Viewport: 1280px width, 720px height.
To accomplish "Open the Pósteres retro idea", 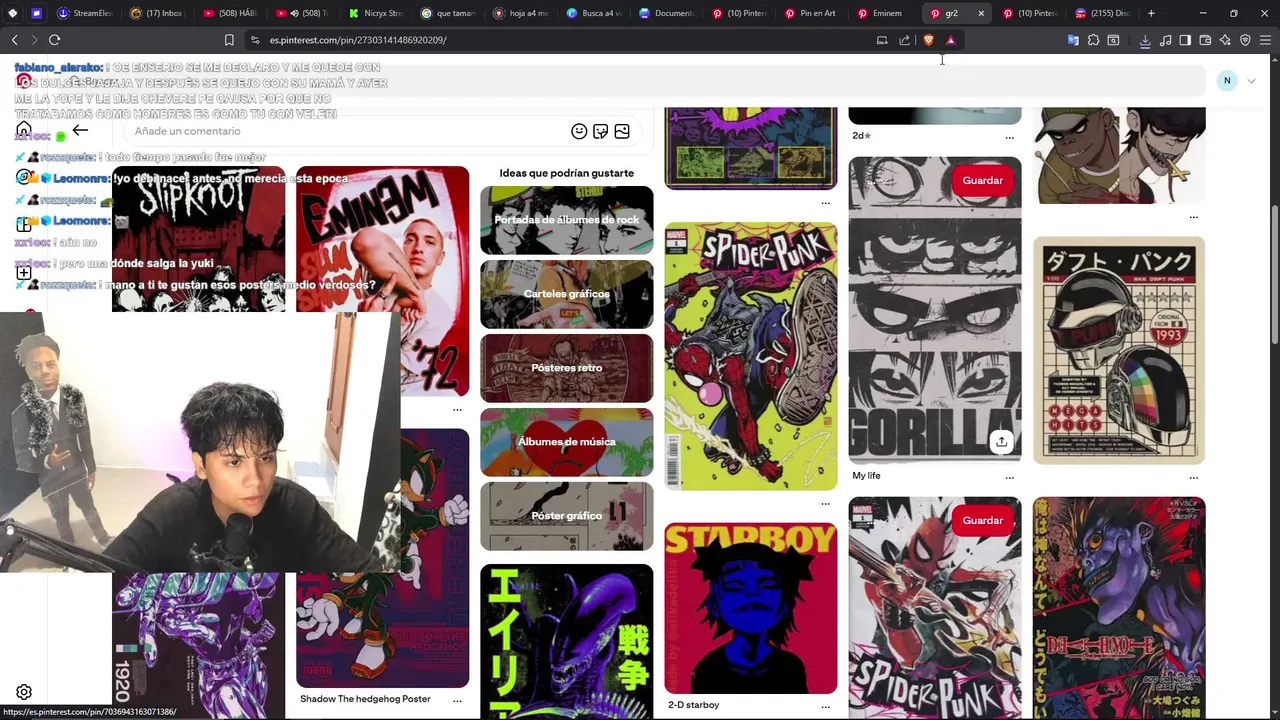I will tap(566, 368).
